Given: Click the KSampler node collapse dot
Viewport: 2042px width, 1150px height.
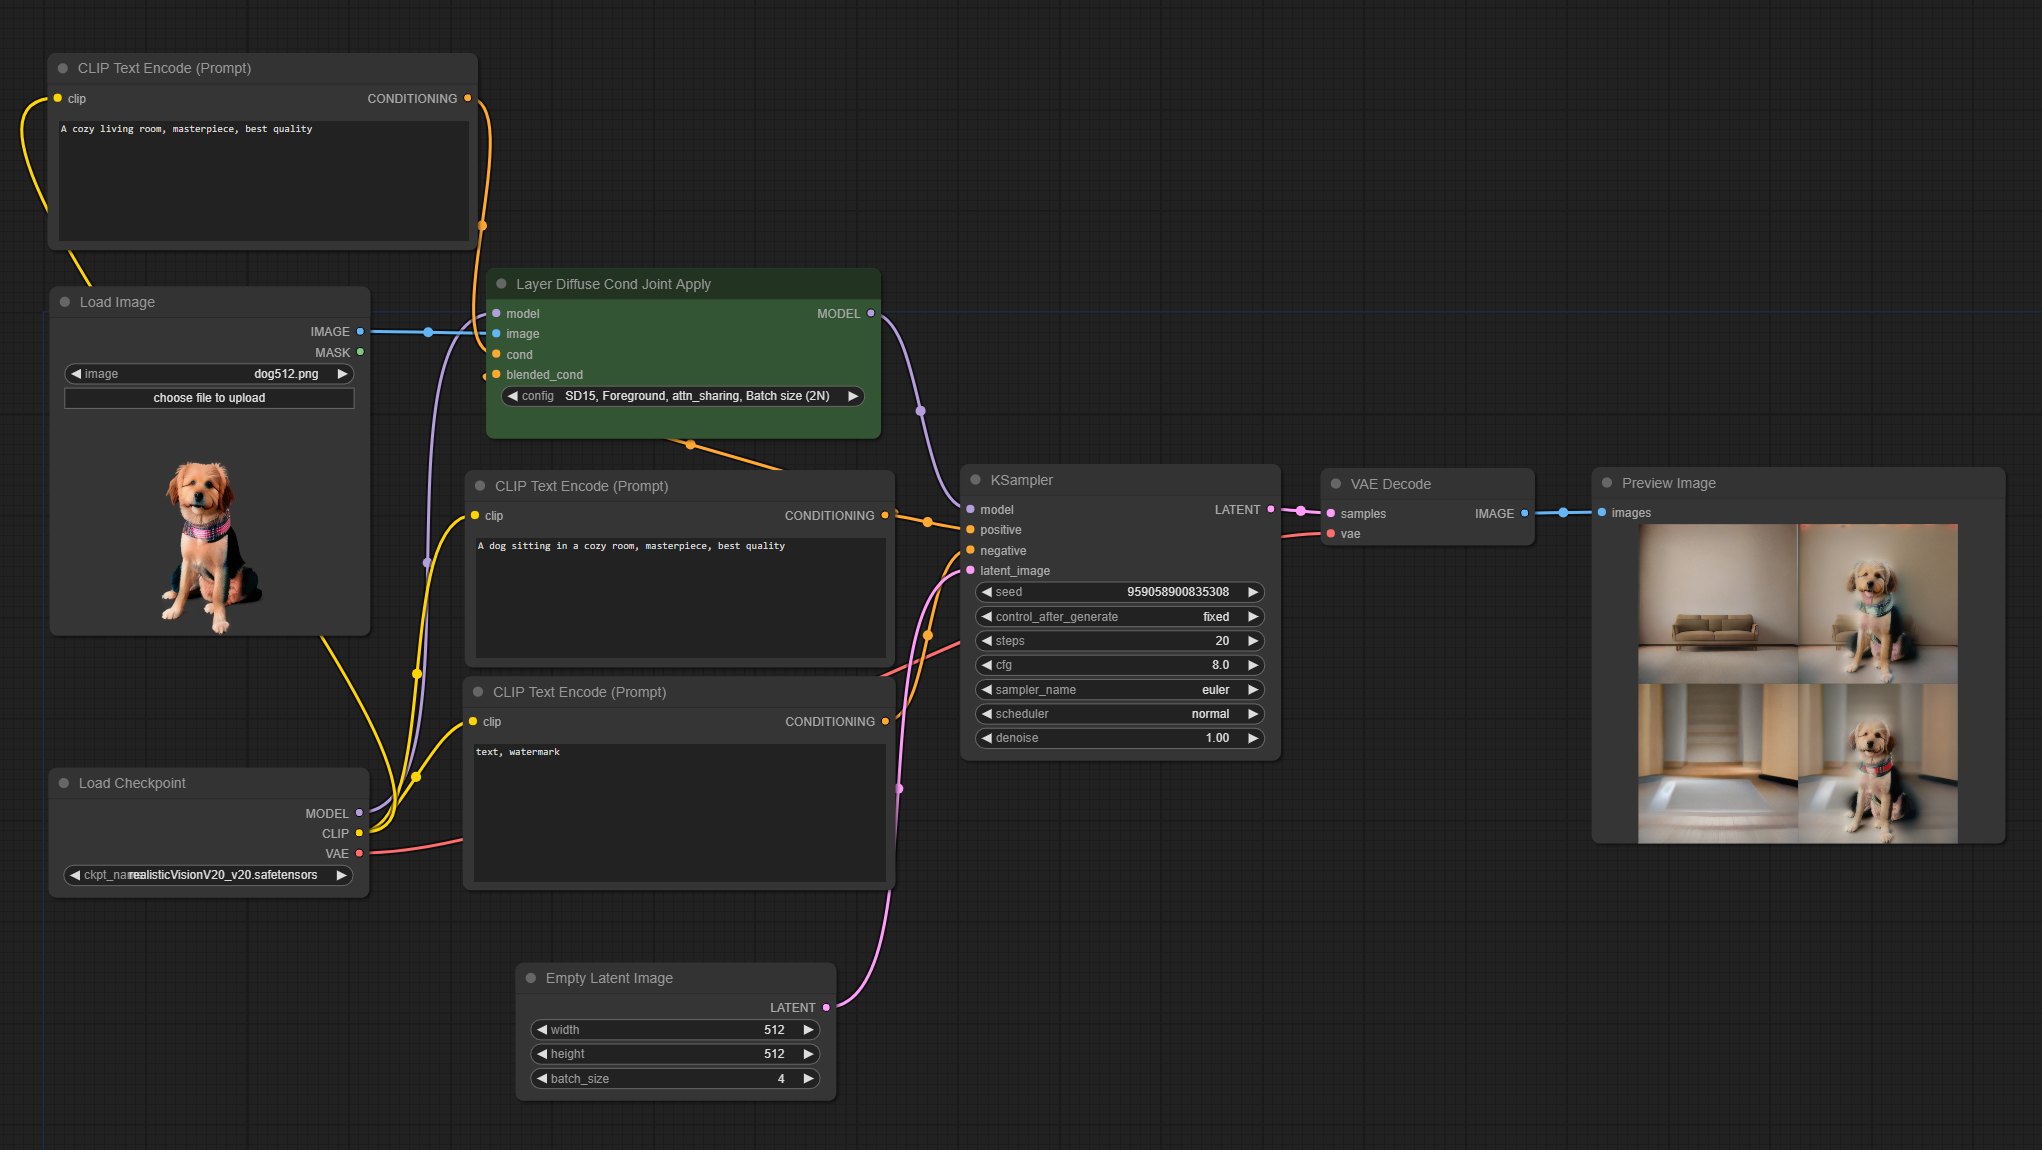Looking at the screenshot, I should [x=975, y=480].
